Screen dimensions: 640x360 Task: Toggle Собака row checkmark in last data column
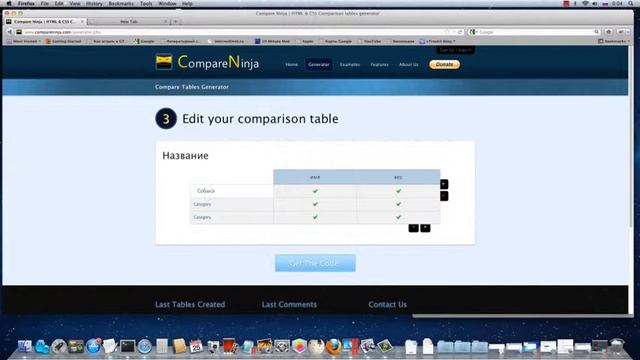(x=398, y=191)
